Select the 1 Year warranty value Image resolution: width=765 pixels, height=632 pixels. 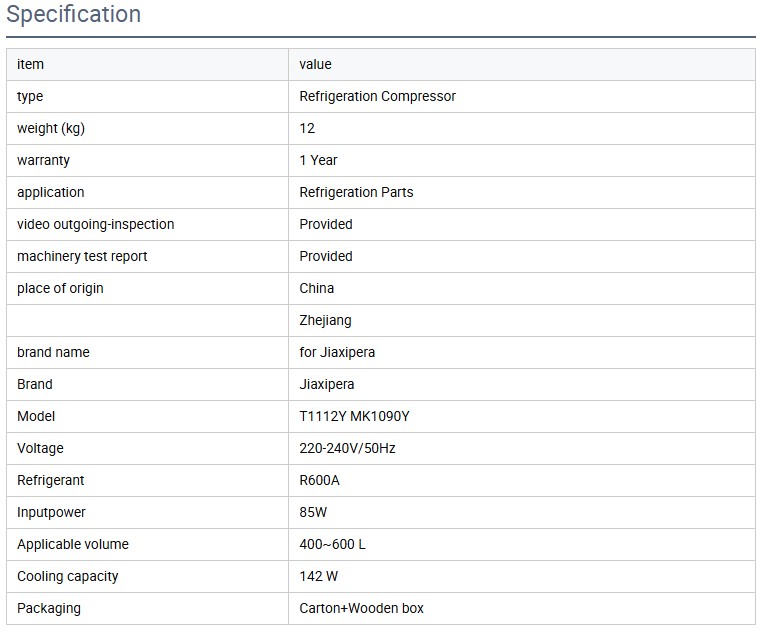[318, 160]
